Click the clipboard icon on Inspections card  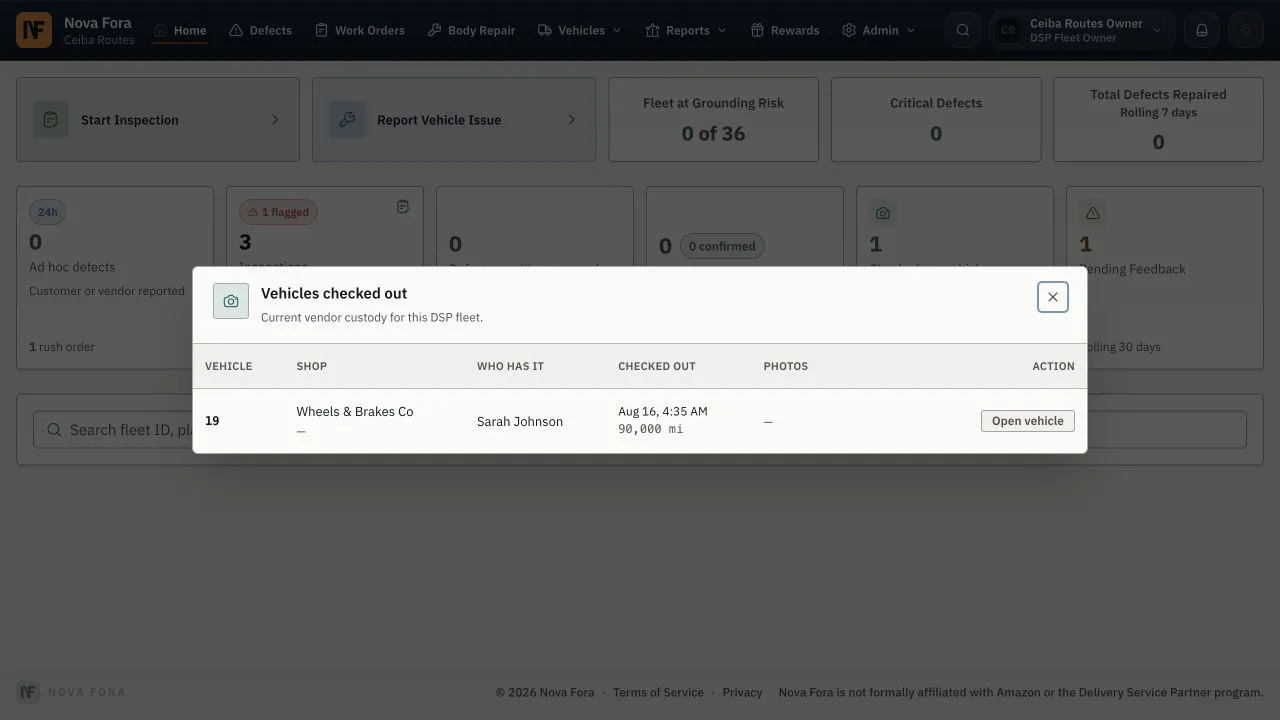click(403, 207)
